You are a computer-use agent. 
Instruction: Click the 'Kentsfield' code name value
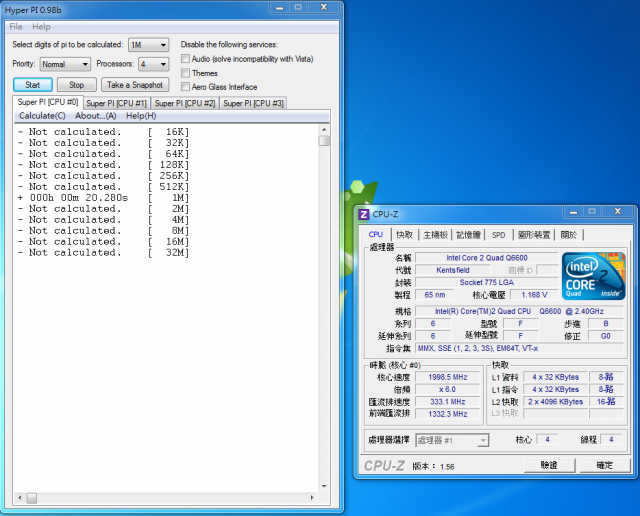[x=453, y=270]
